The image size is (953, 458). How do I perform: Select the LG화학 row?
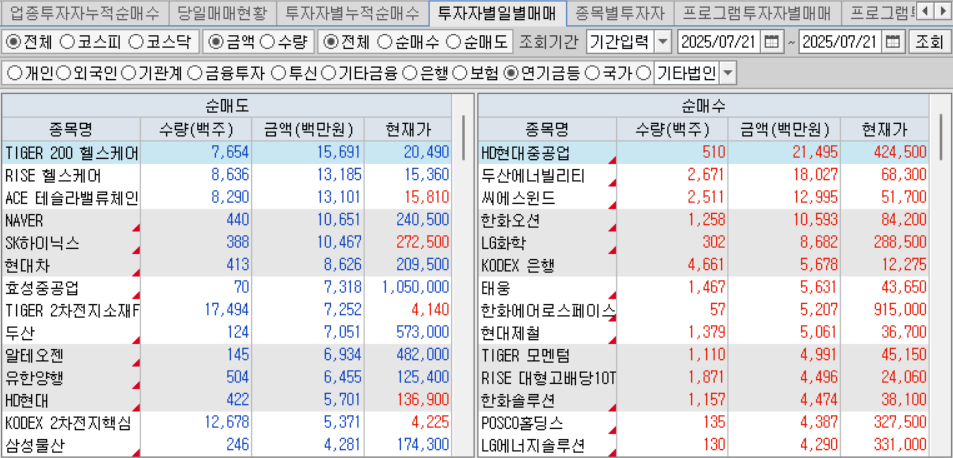pos(703,243)
